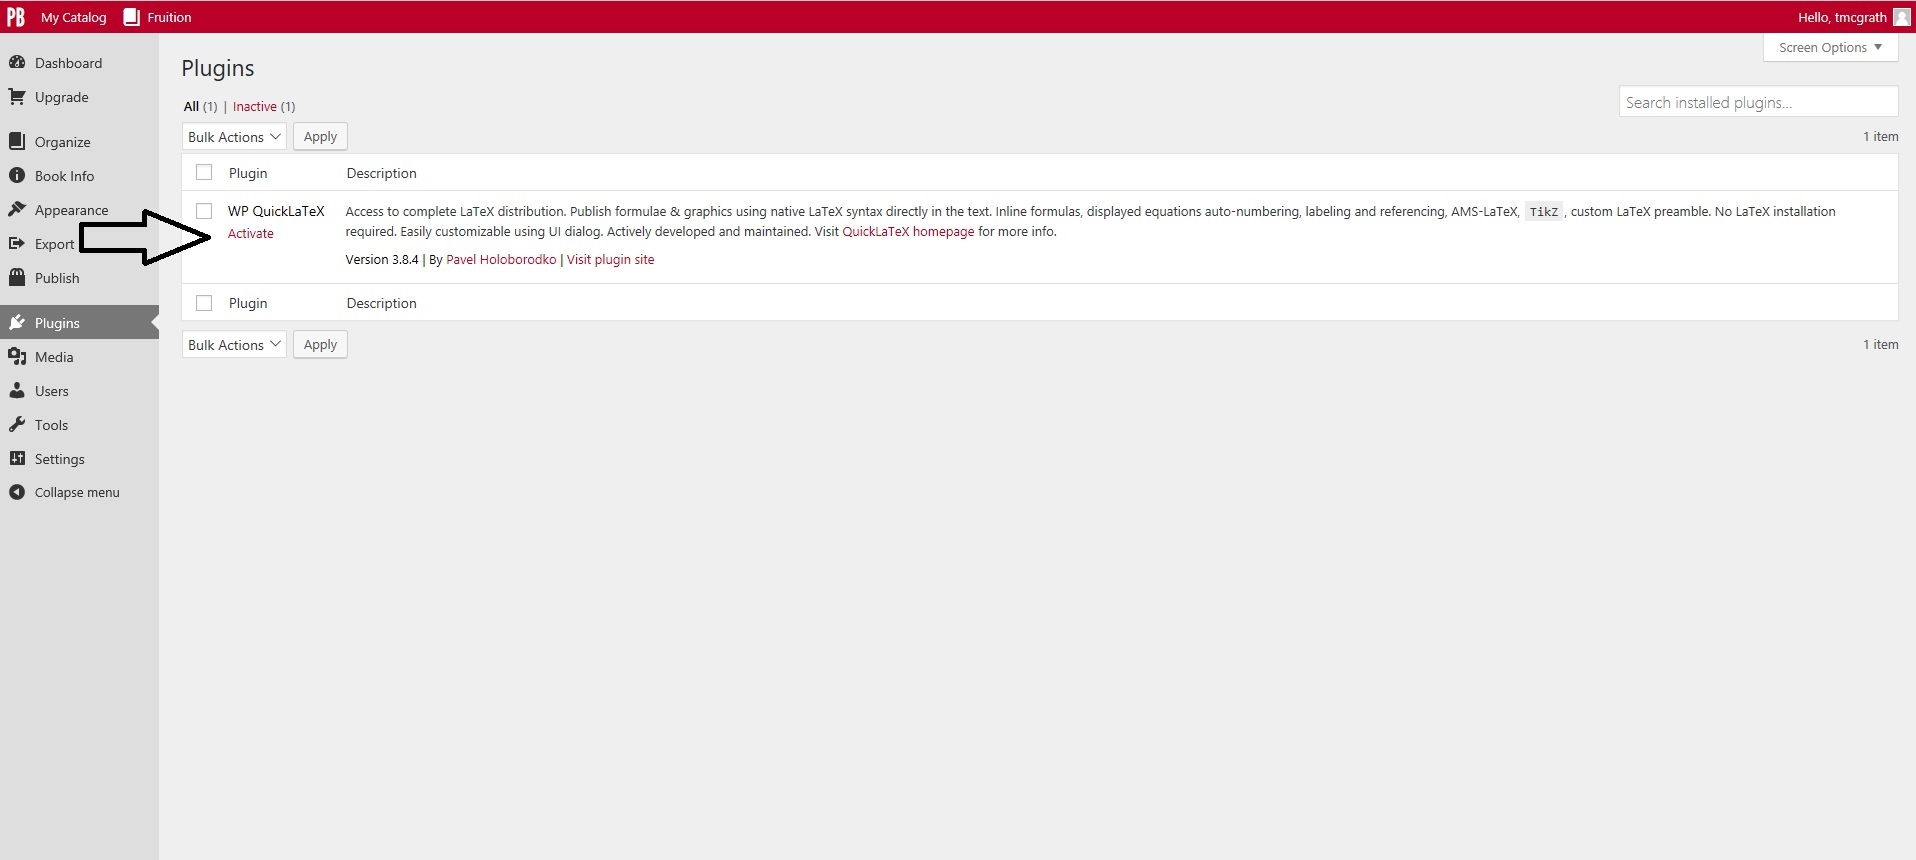The height and width of the screenshot is (860, 1916).
Task: Click the Upgrade shopping cart icon
Action: tap(17, 96)
